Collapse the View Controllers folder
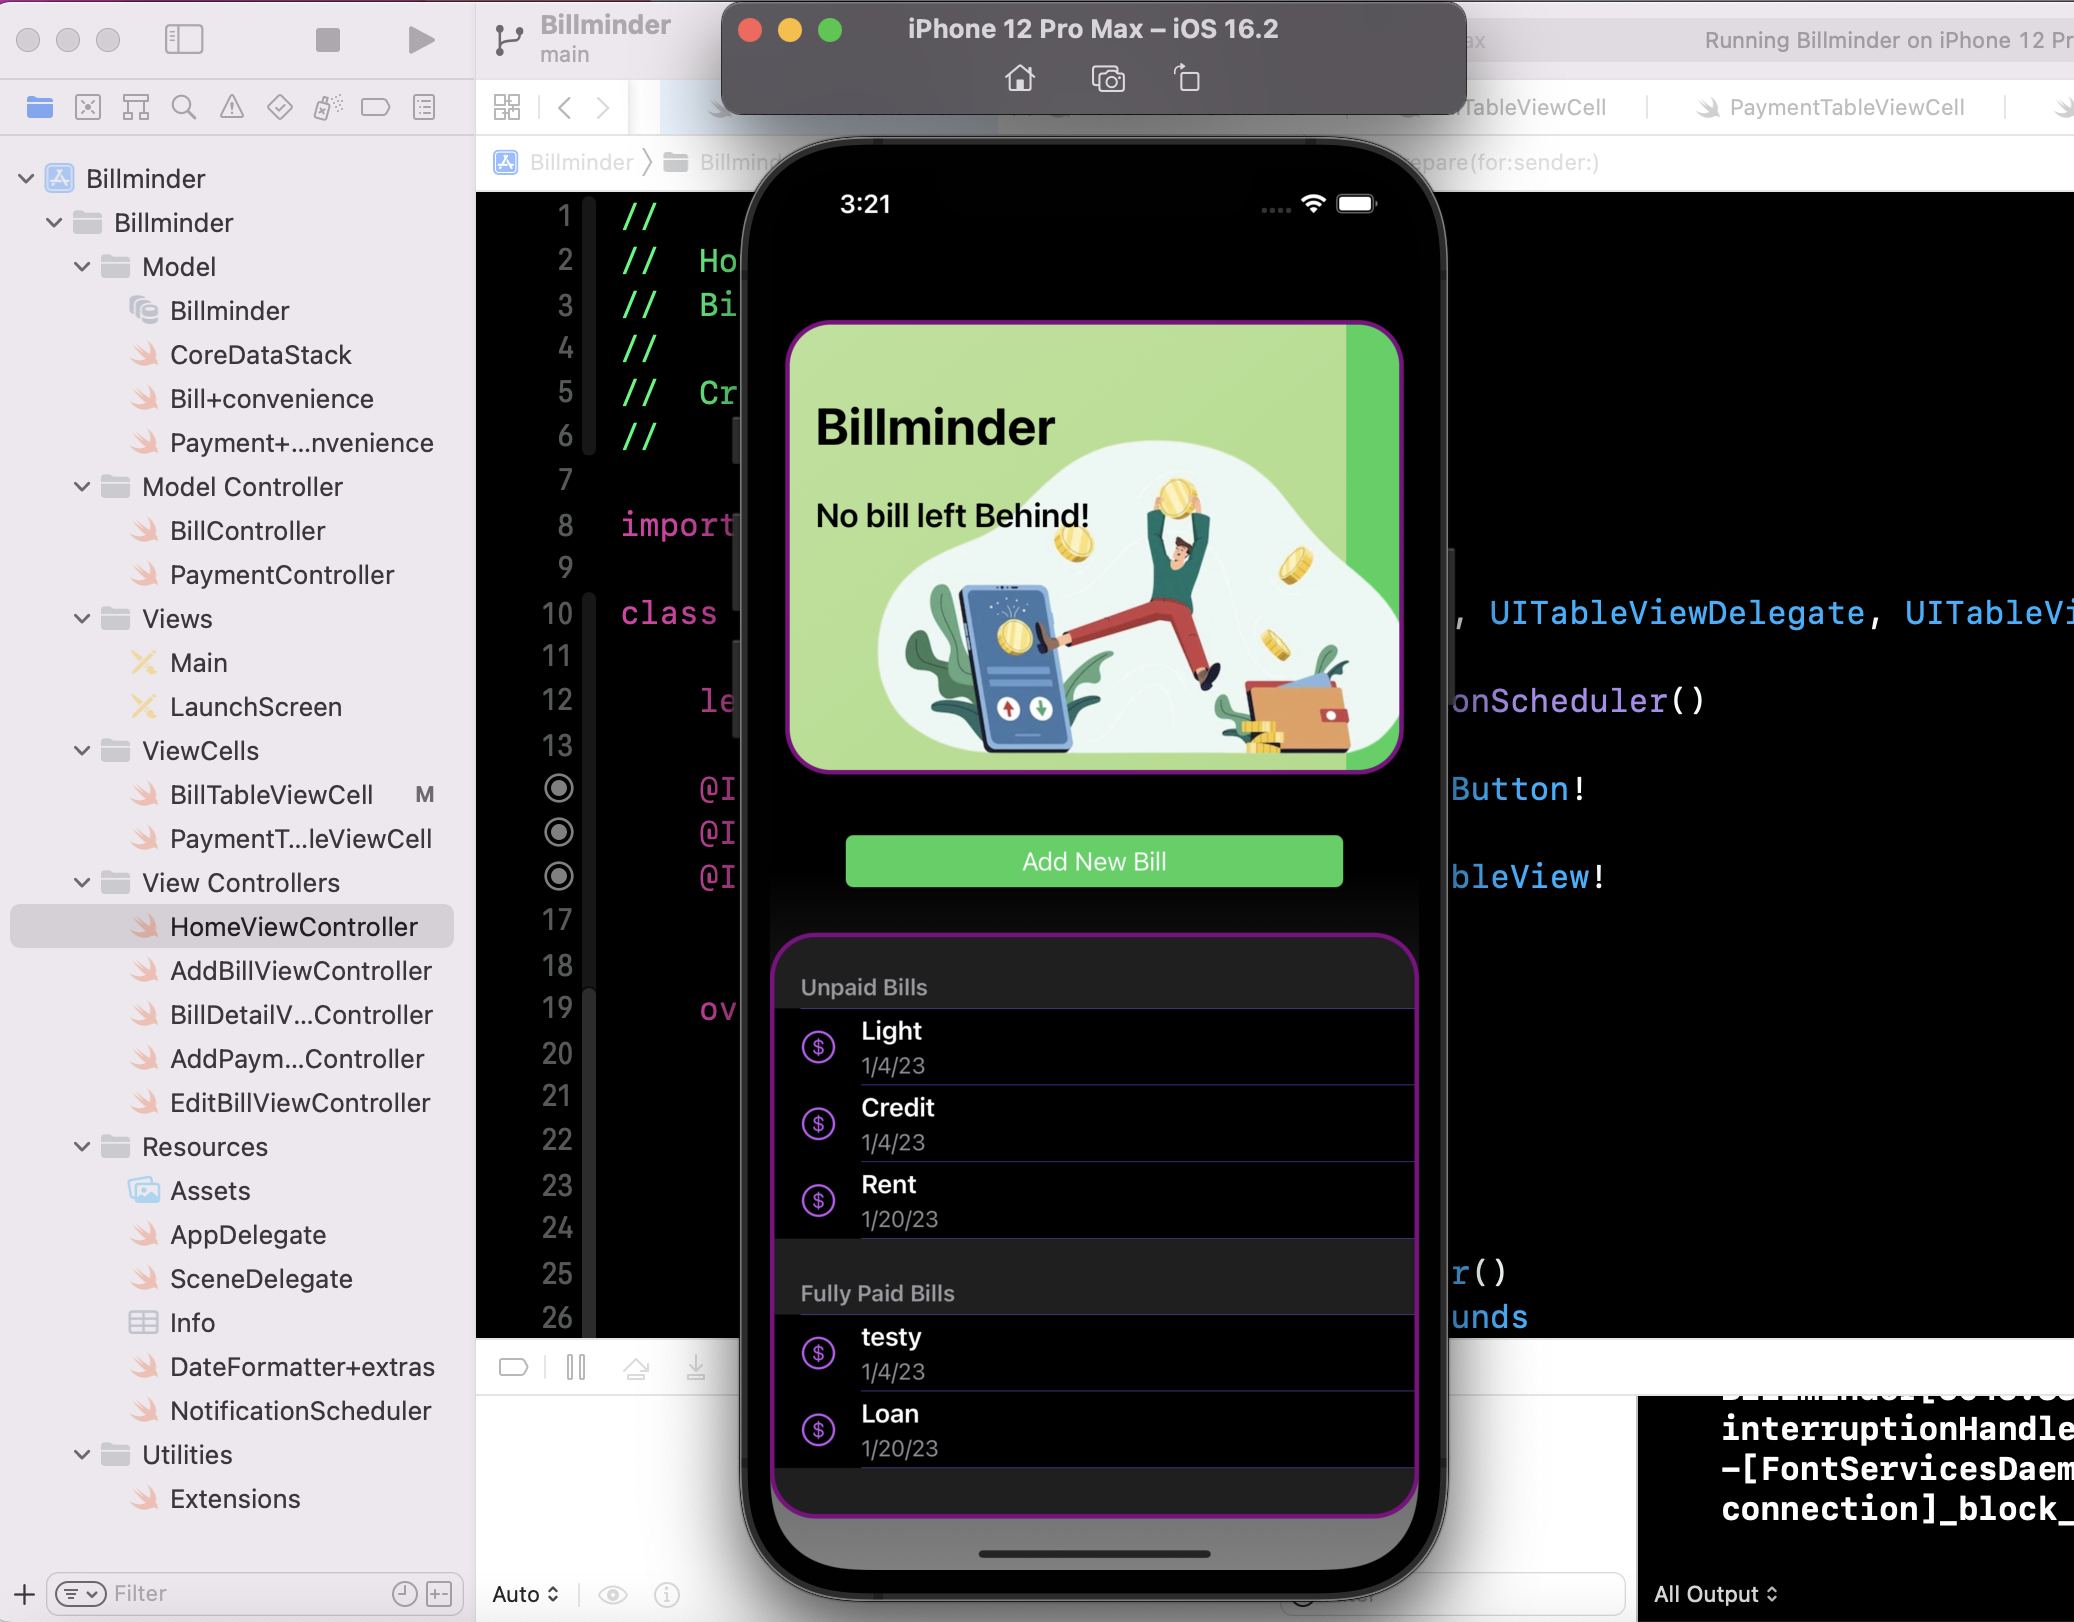 [x=83, y=883]
